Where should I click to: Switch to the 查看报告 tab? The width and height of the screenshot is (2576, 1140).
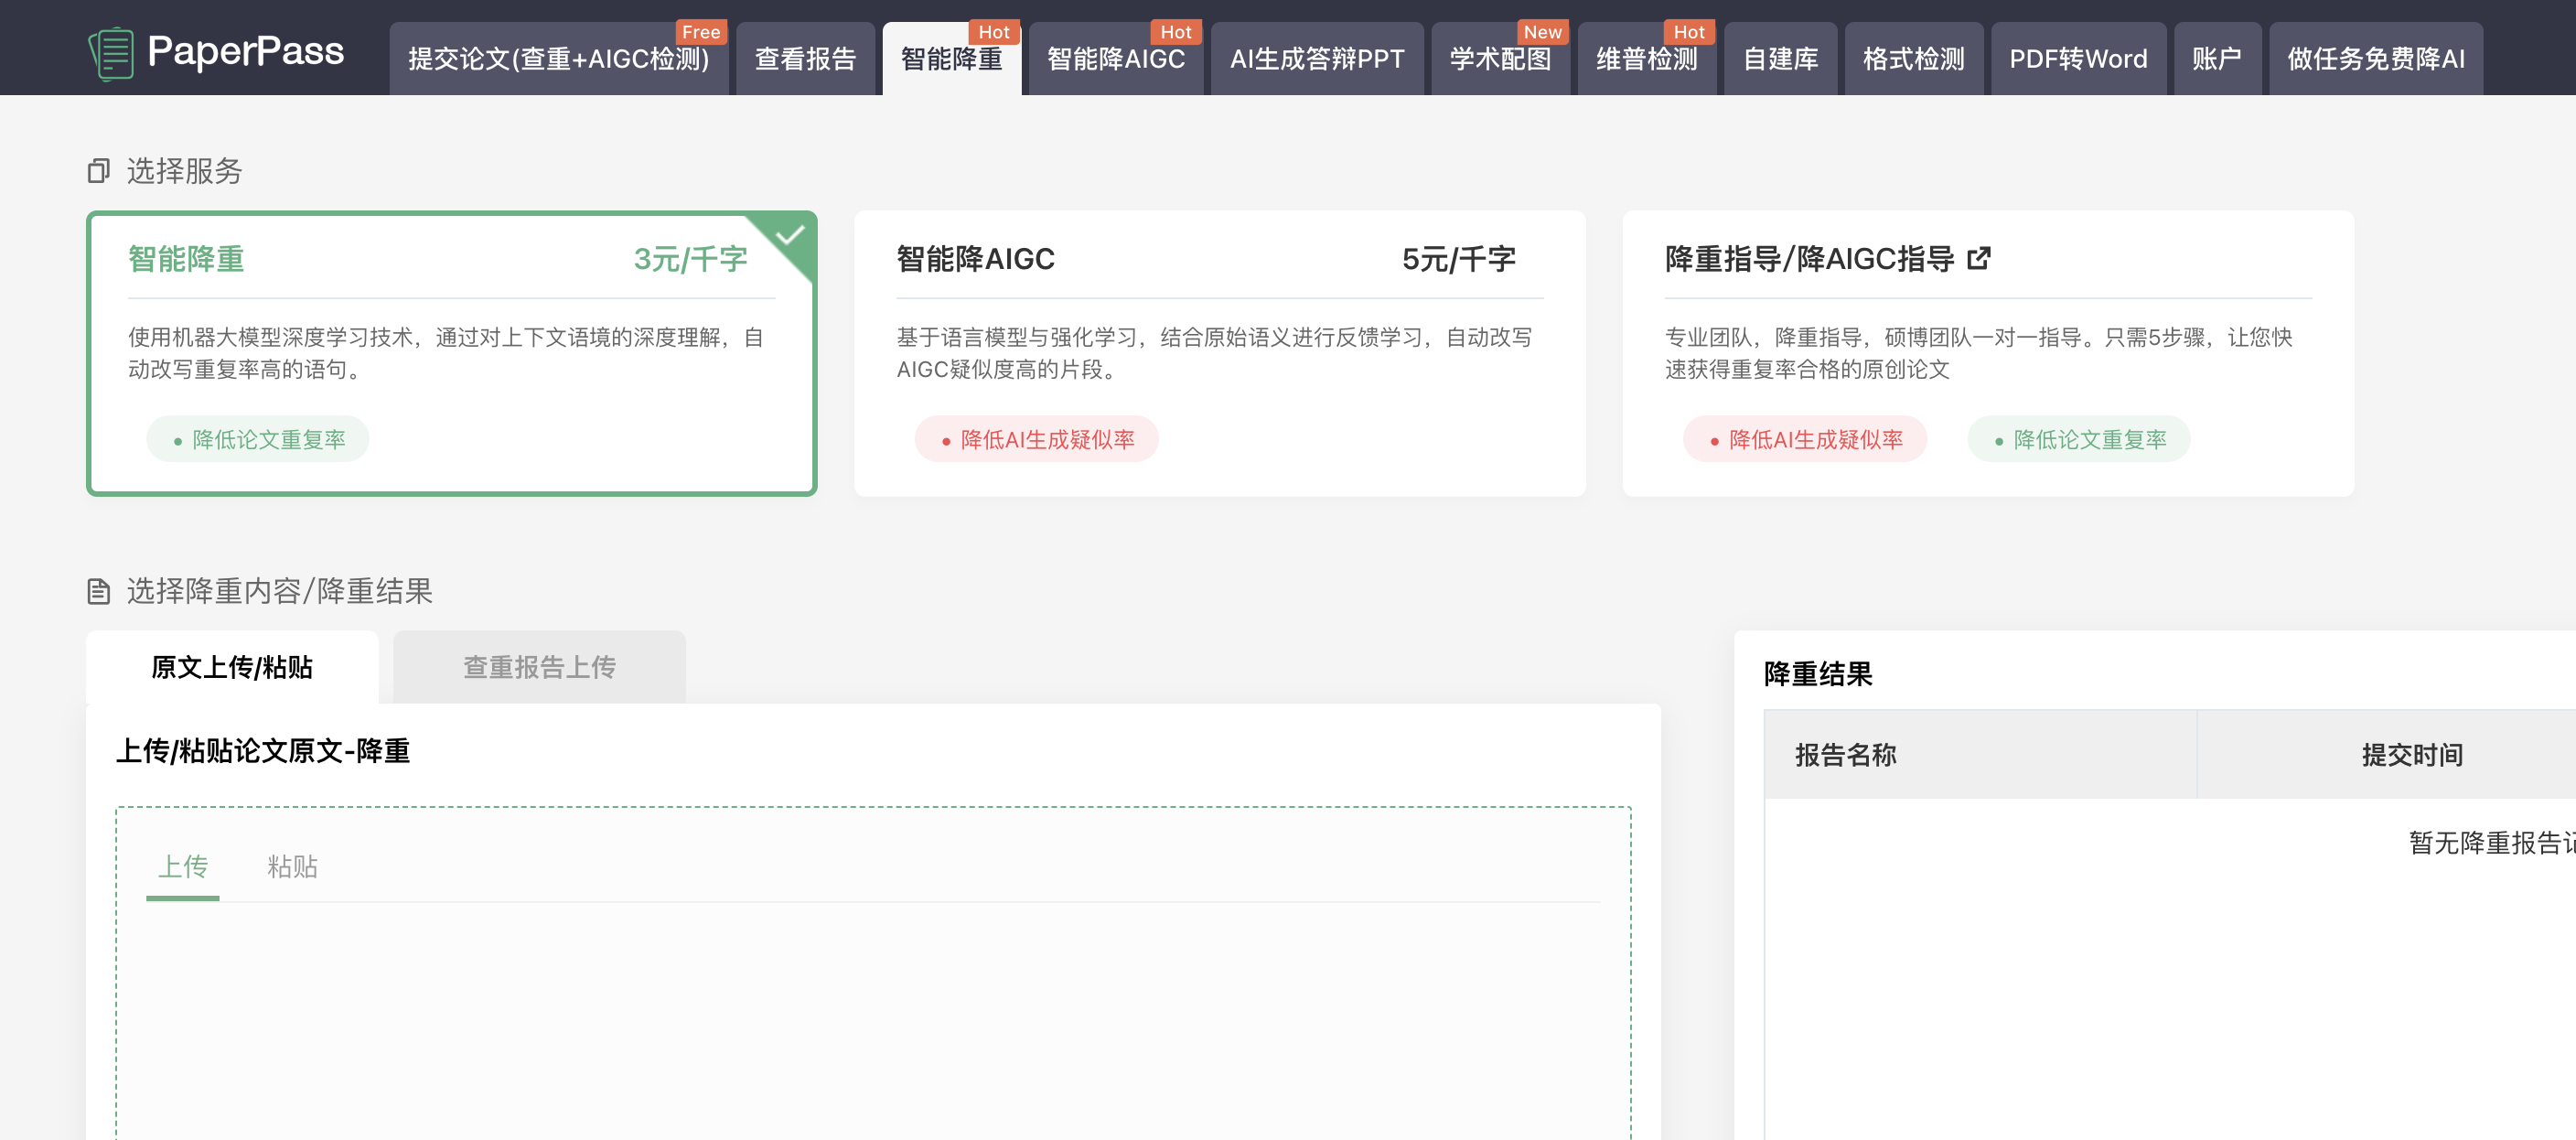coord(805,59)
